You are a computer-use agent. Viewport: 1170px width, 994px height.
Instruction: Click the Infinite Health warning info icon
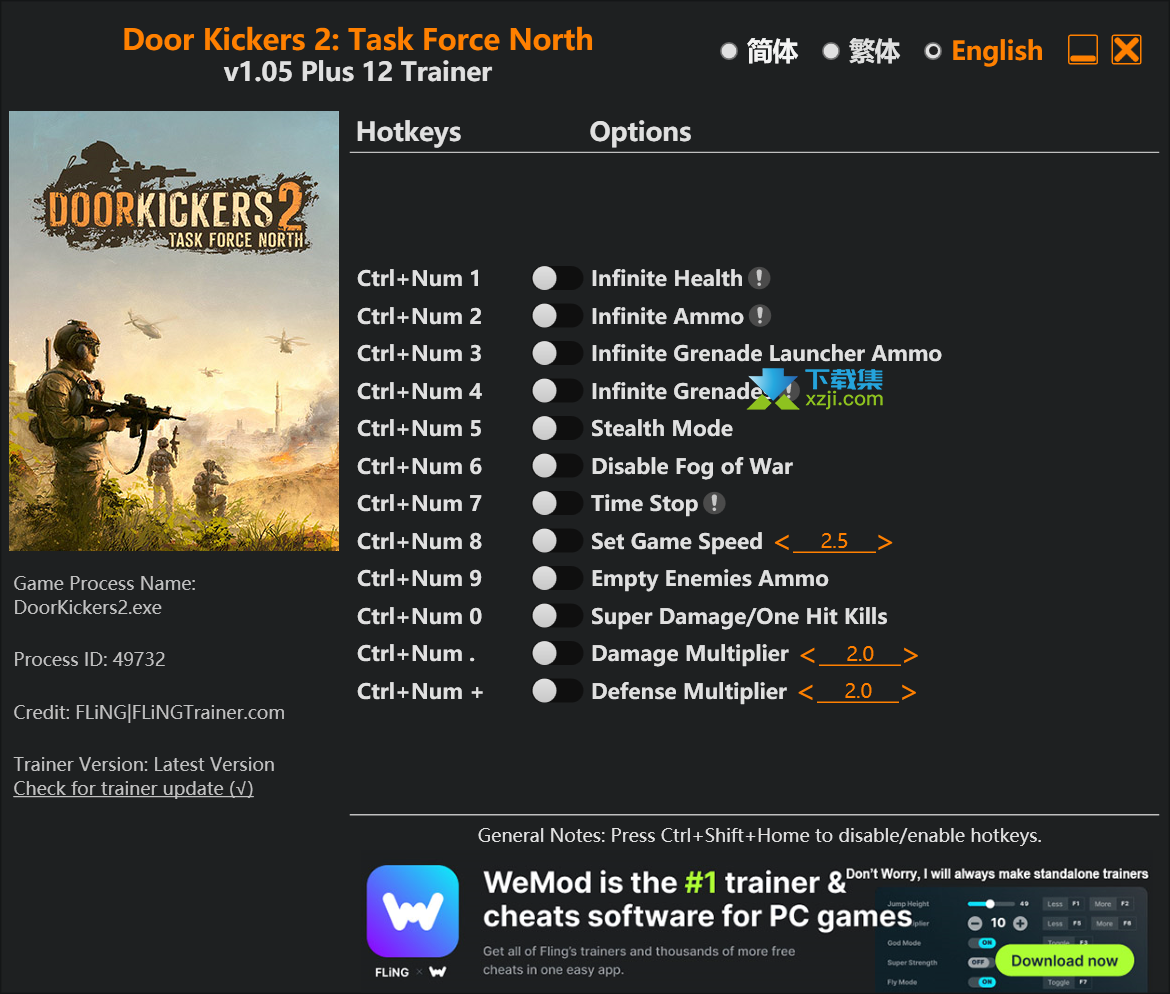[x=759, y=278]
